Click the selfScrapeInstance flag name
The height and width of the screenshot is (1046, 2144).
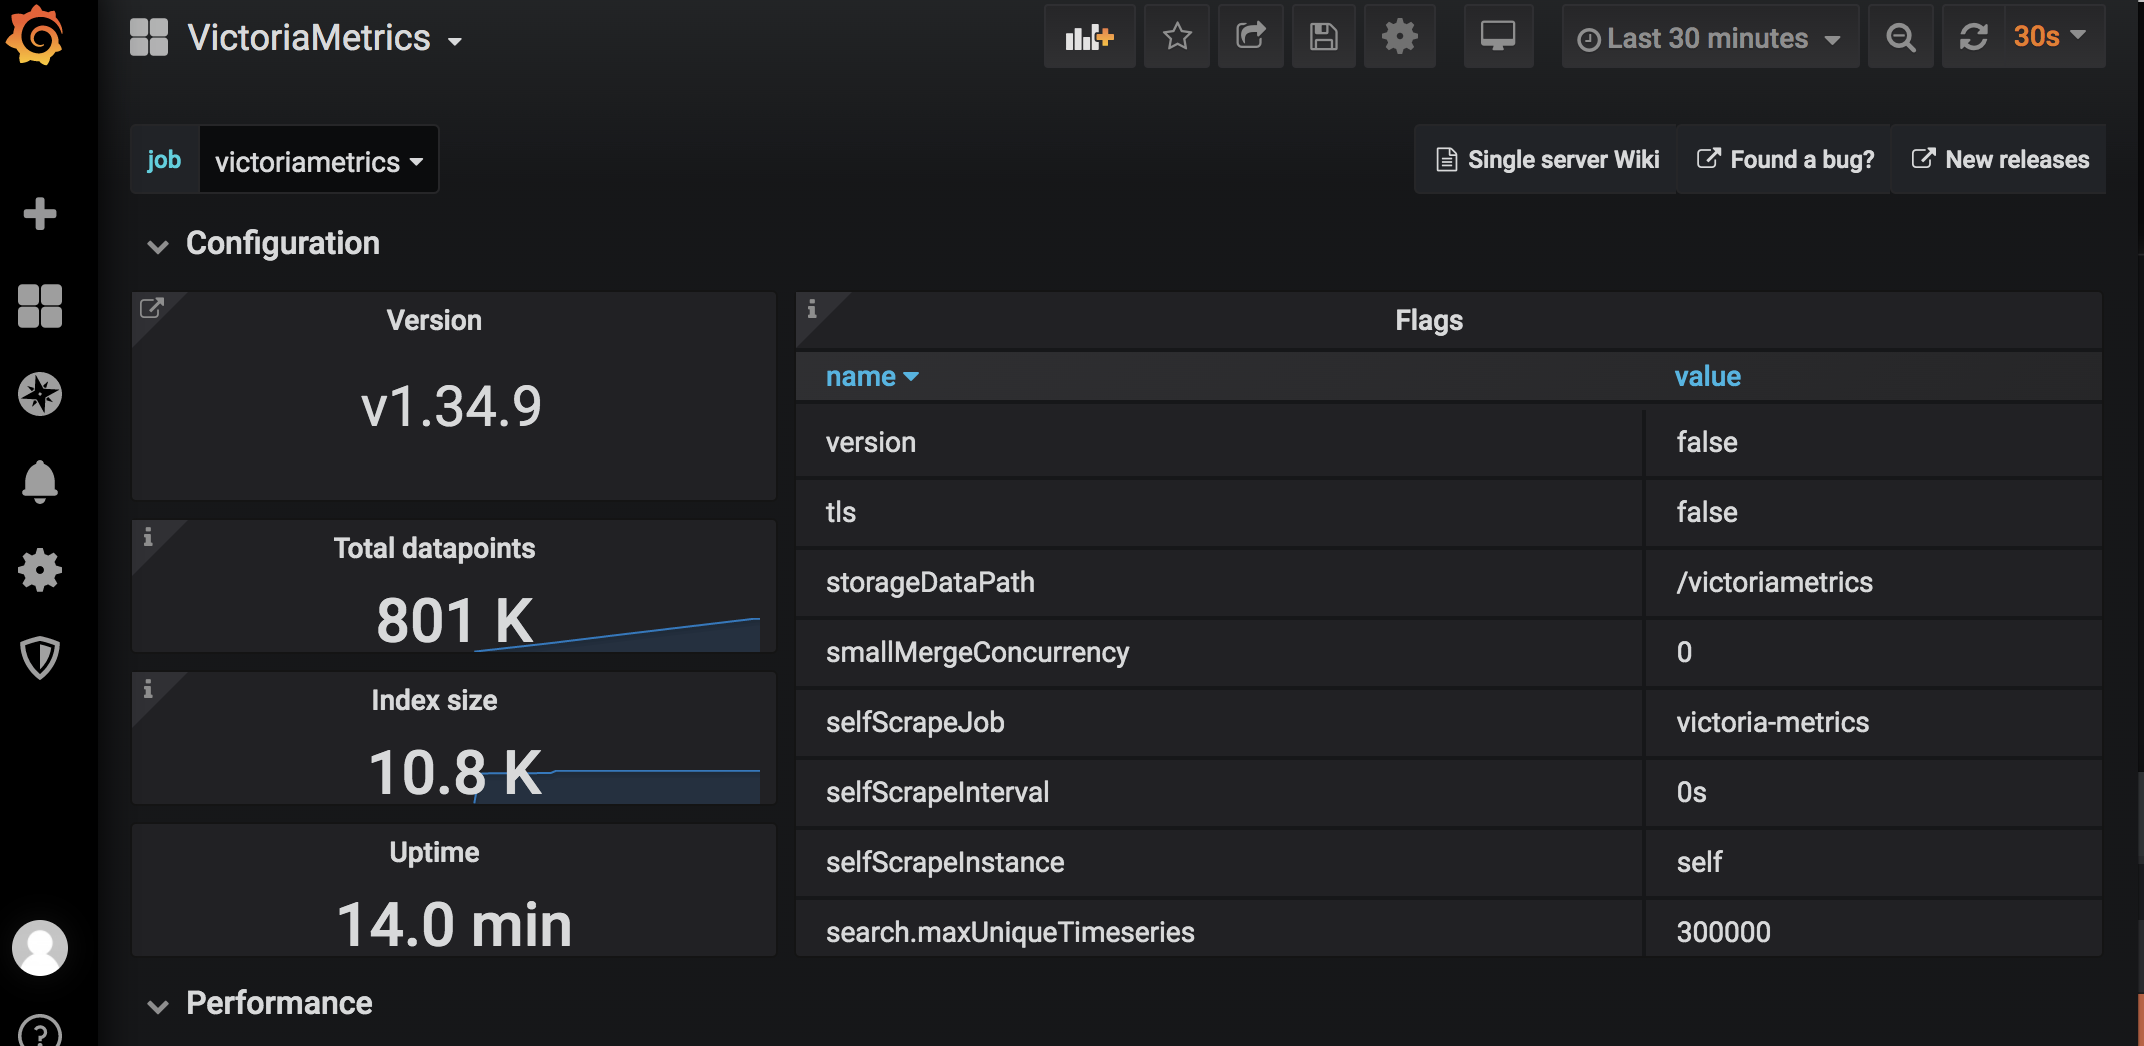point(945,862)
